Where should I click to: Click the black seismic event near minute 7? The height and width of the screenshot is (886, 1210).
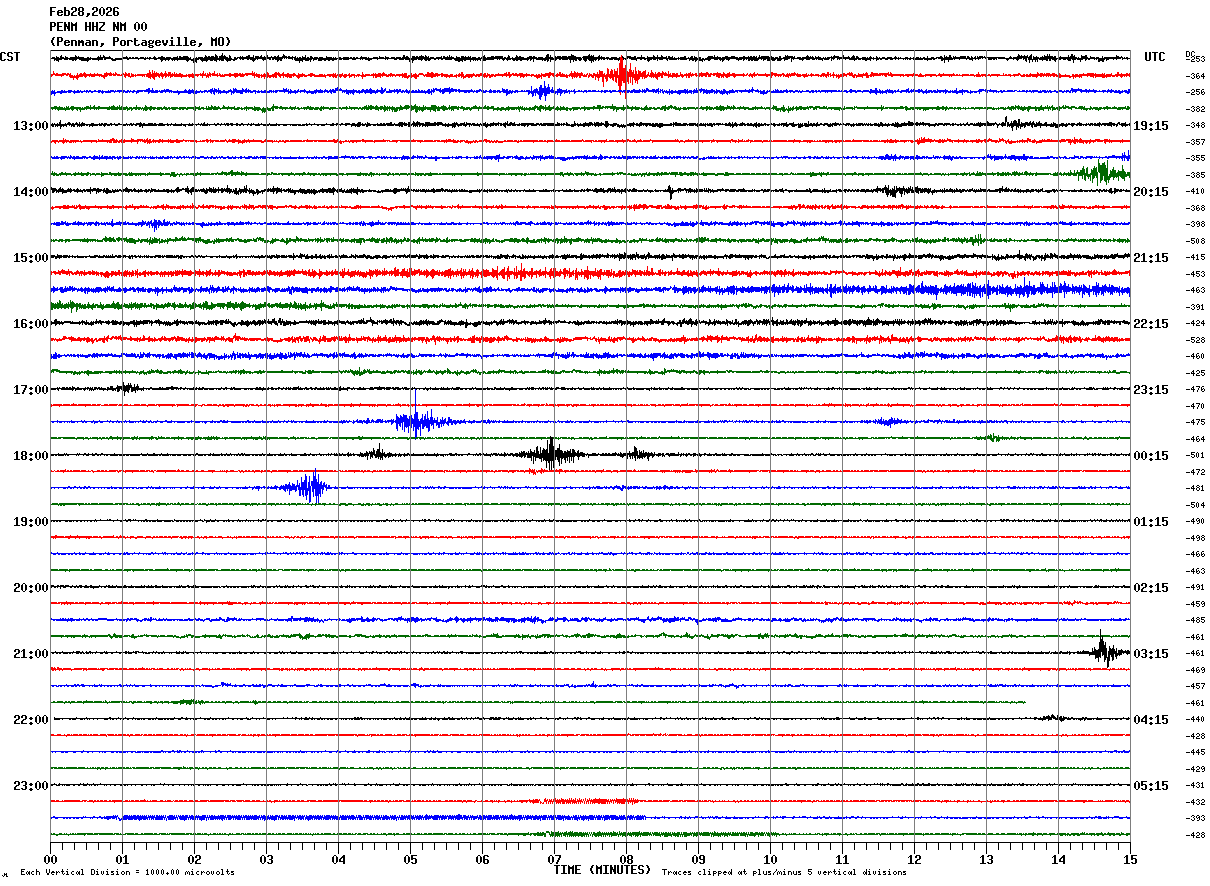coord(550,454)
